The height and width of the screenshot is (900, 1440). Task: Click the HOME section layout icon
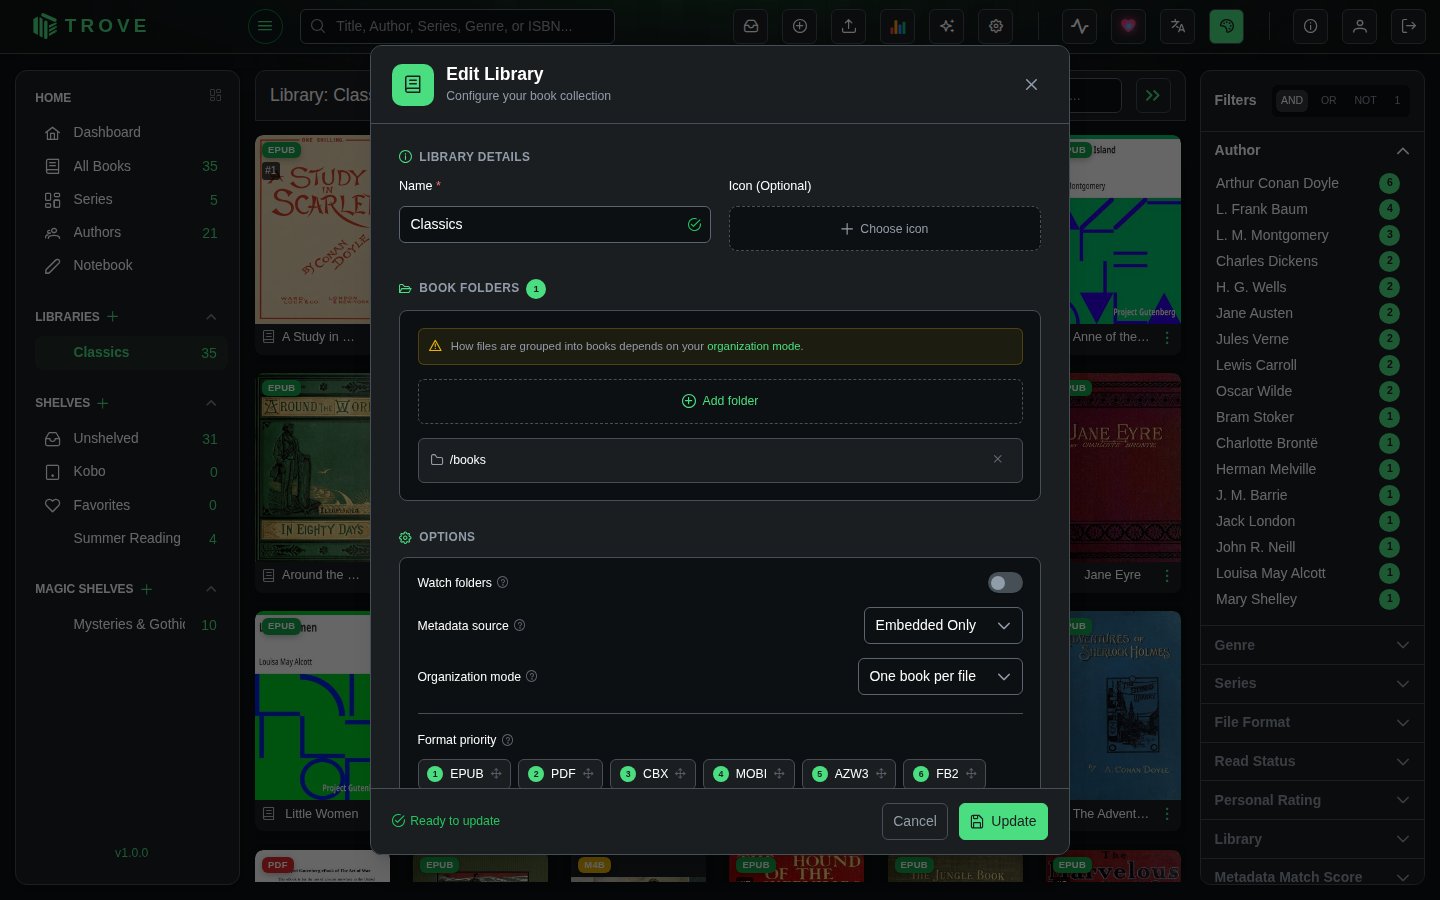(215, 96)
